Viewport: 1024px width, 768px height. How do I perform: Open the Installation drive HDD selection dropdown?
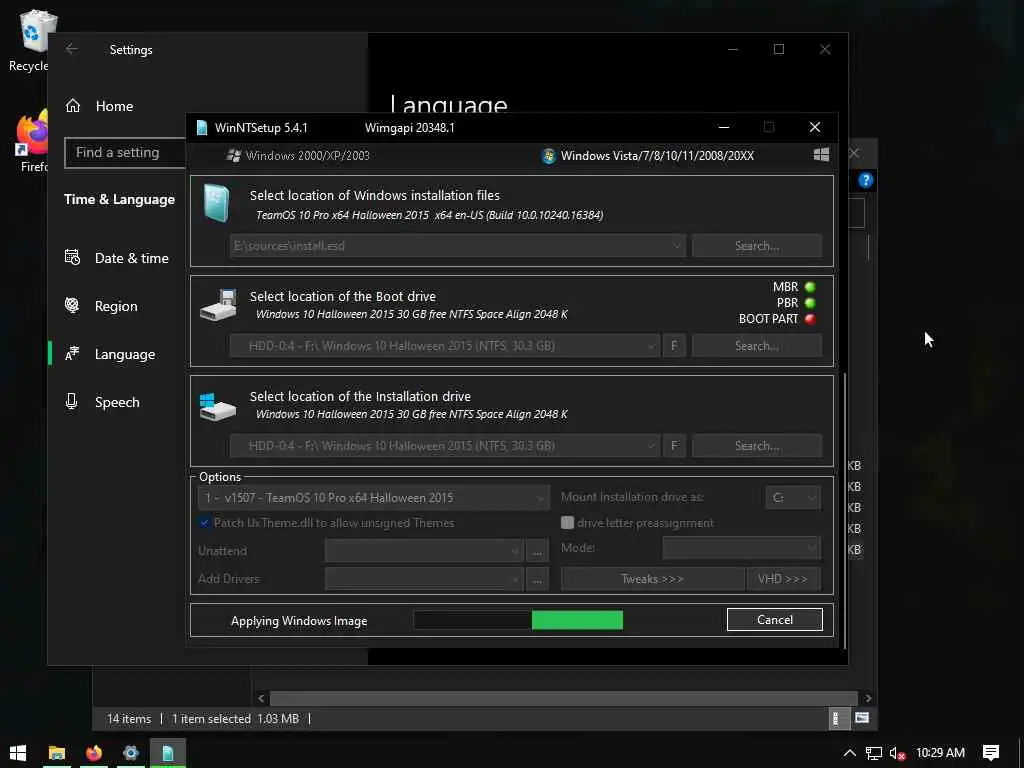(445, 445)
